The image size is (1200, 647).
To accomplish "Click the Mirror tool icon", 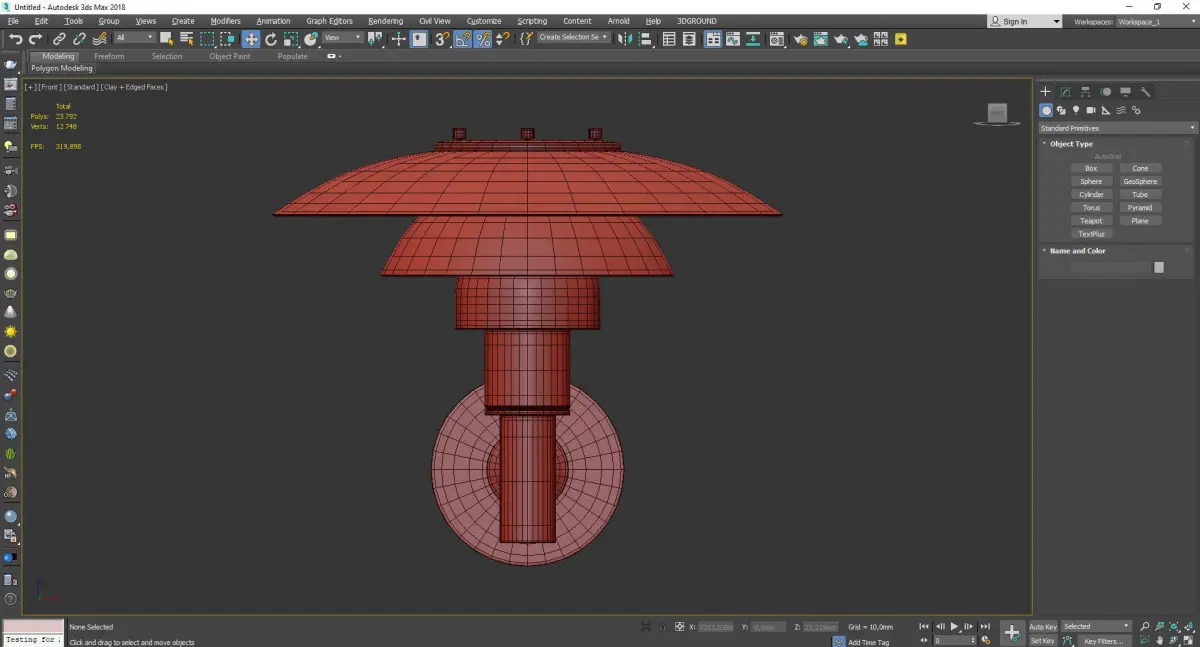I will tap(624, 39).
